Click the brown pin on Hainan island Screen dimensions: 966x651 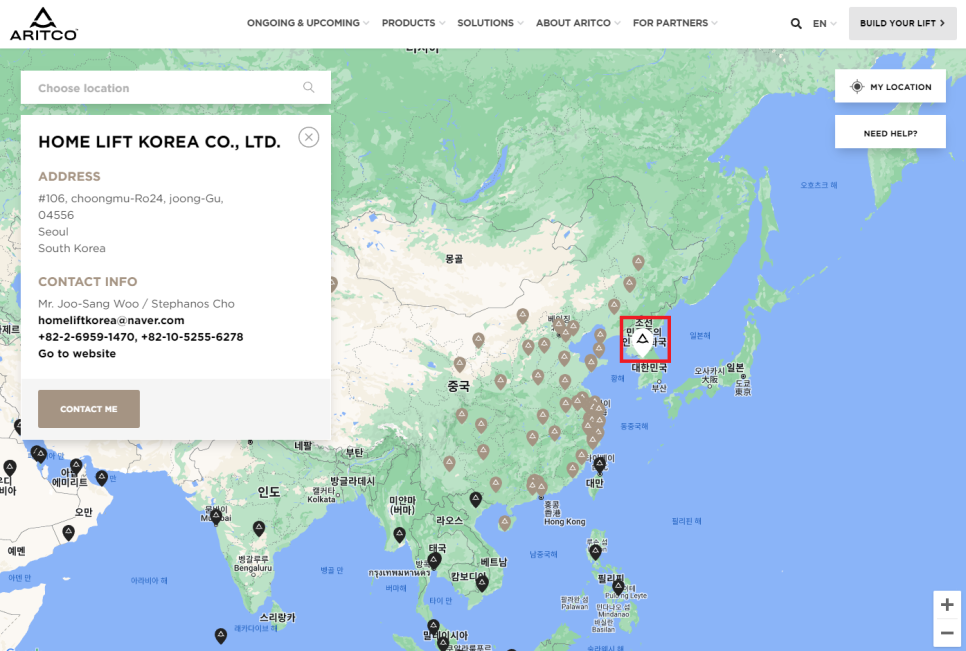[505, 524]
